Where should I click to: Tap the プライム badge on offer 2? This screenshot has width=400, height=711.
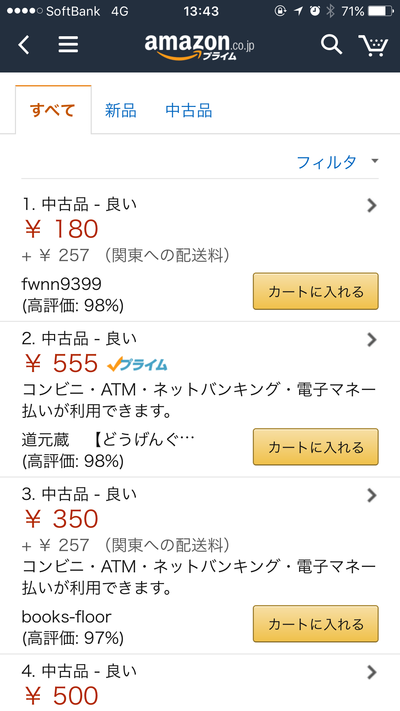137,364
